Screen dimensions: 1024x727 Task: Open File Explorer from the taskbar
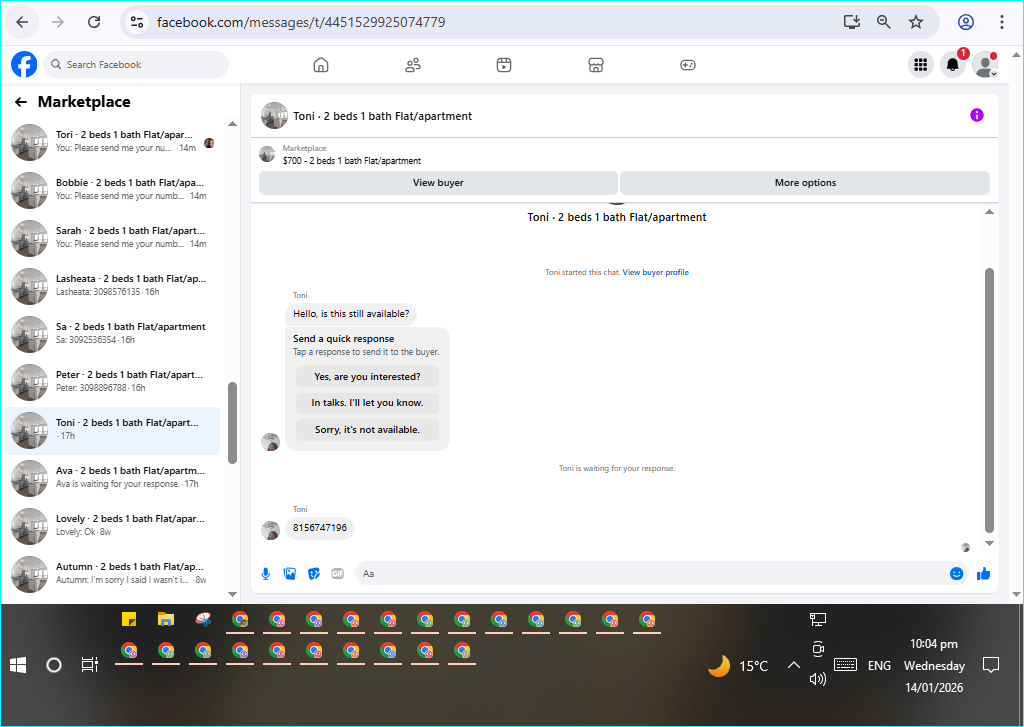166,619
